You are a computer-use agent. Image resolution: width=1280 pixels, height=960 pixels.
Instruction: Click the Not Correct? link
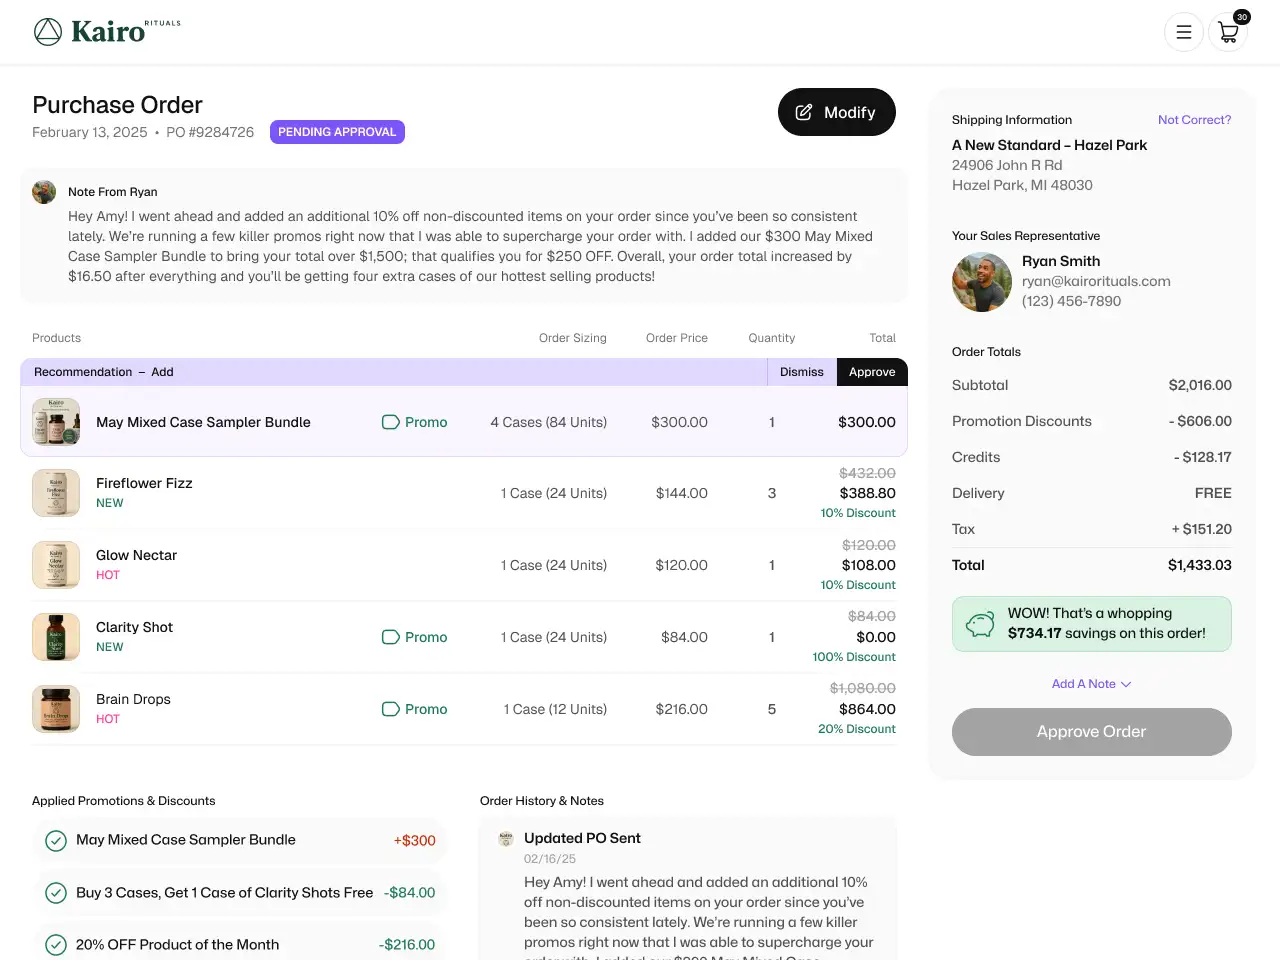tap(1194, 120)
